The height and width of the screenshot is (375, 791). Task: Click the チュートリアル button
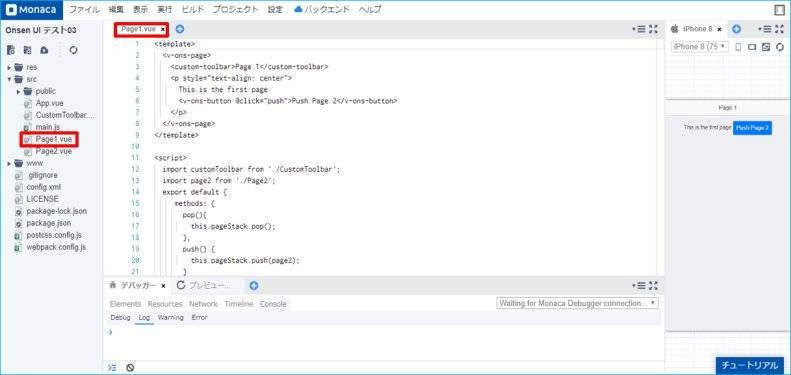coord(750,365)
